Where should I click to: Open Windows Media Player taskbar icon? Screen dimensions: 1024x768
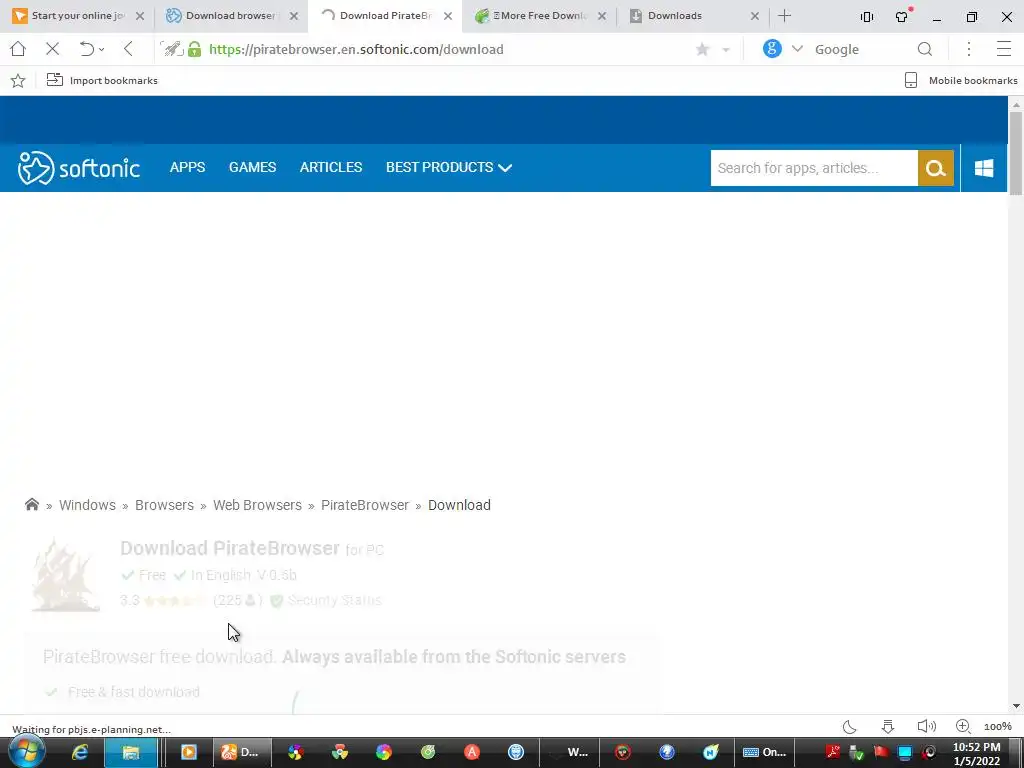pyautogui.click(x=189, y=752)
